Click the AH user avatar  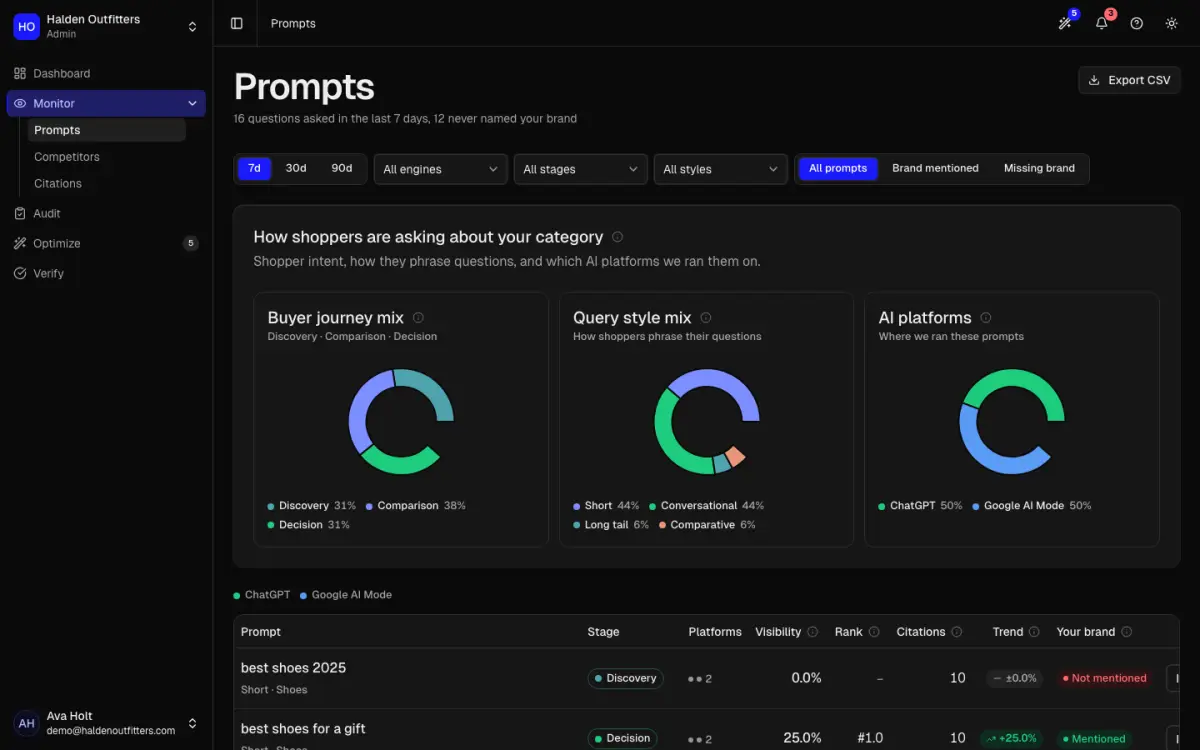coord(27,723)
